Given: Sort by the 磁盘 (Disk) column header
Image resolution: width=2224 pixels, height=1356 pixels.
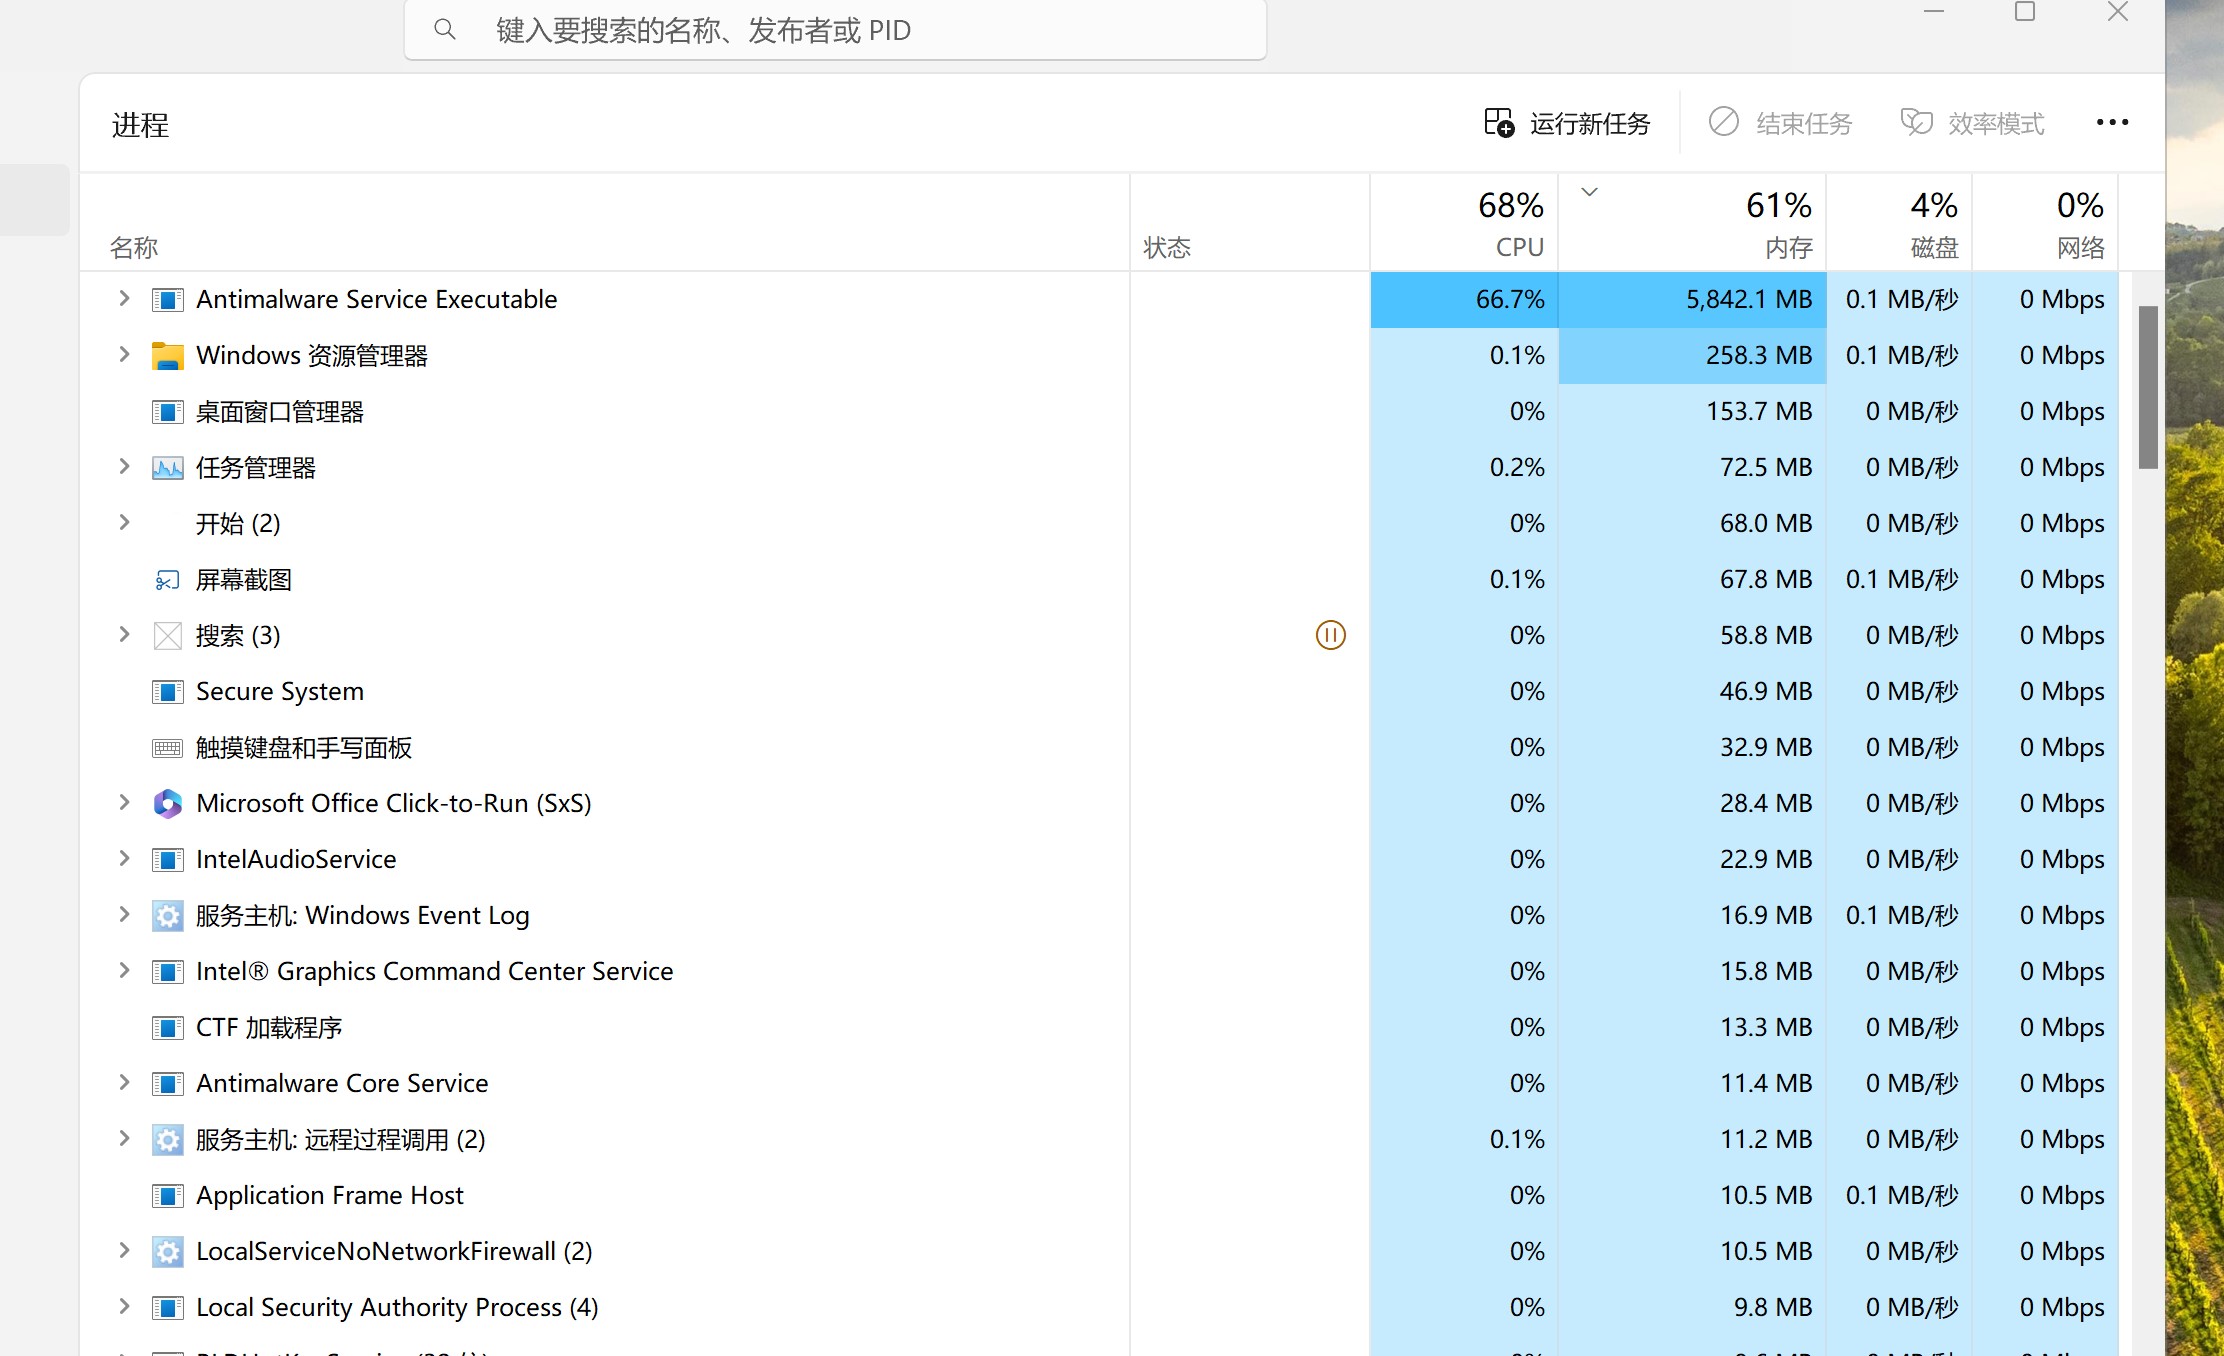Looking at the screenshot, I should [1899, 223].
